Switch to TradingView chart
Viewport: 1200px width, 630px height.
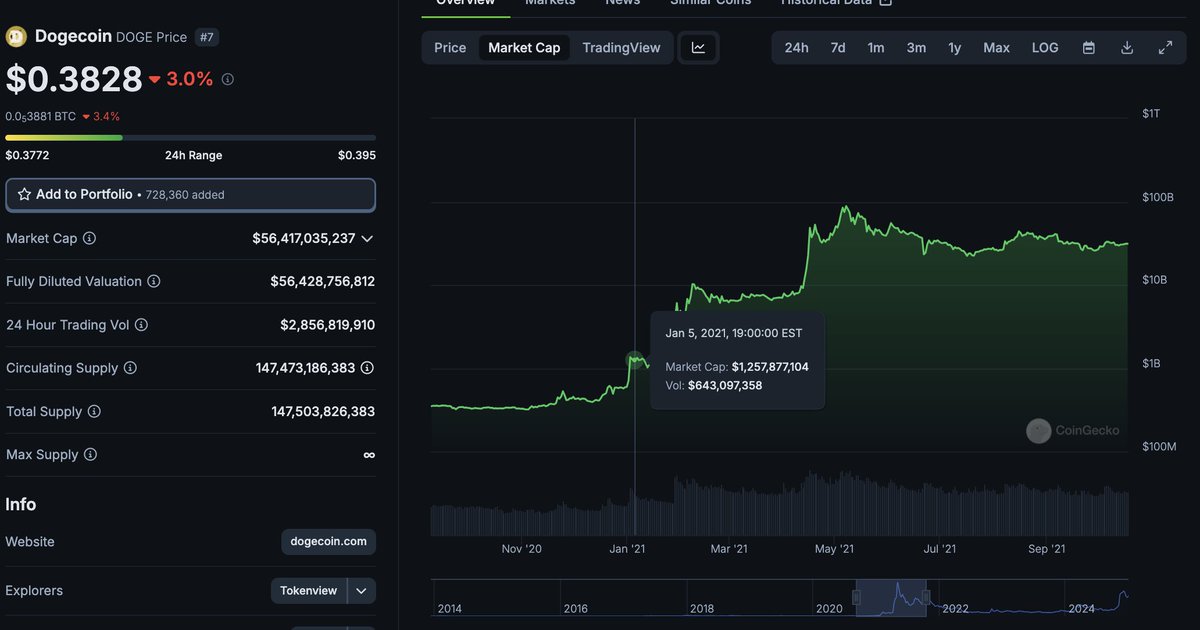pyautogui.click(x=621, y=48)
